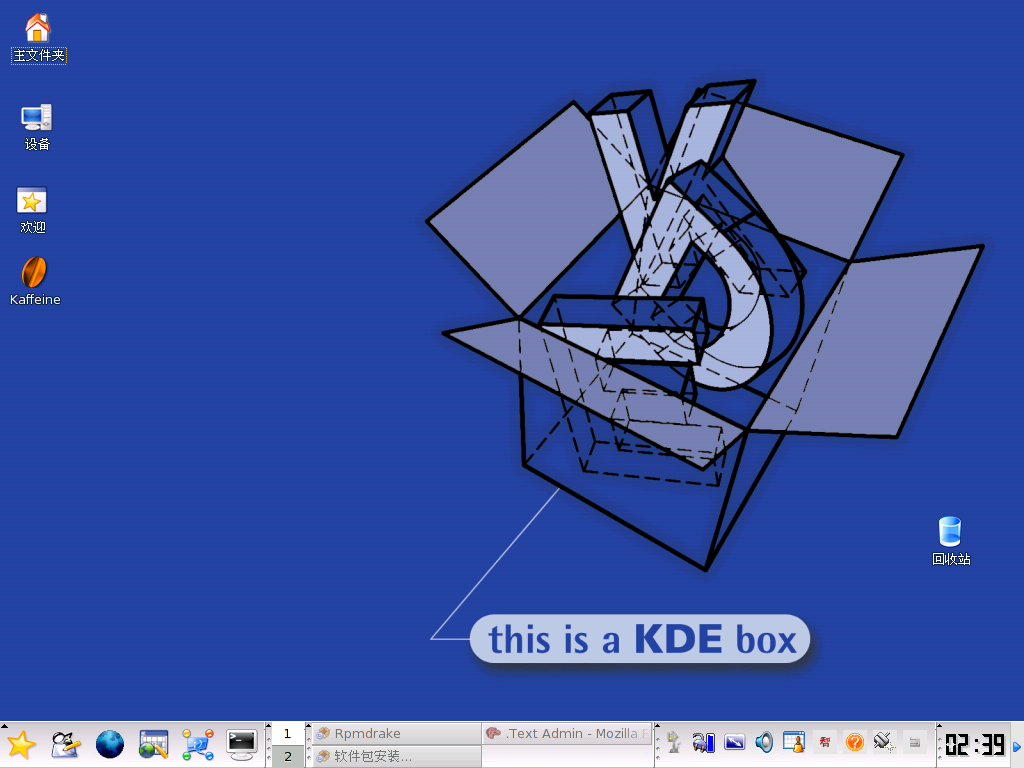Open the 欢迎 welcome desktop icon
1024x768 pixels.
[x=32, y=201]
